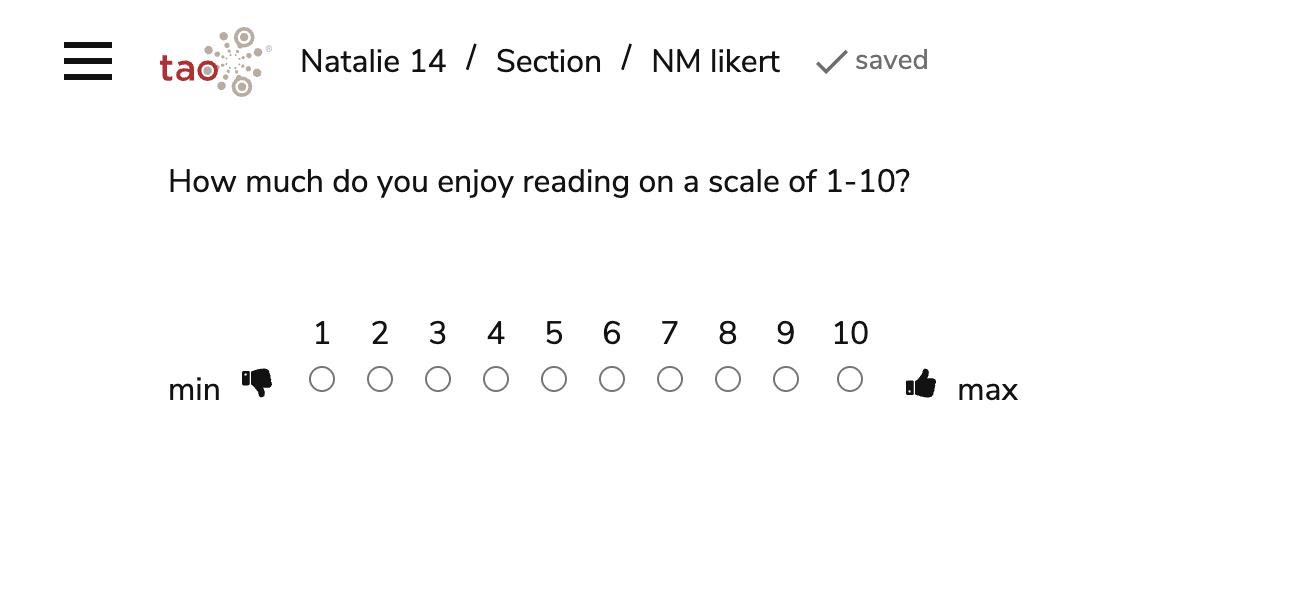1308x592 pixels.
Task: Select rating 1 on the scale
Action: 321,379
